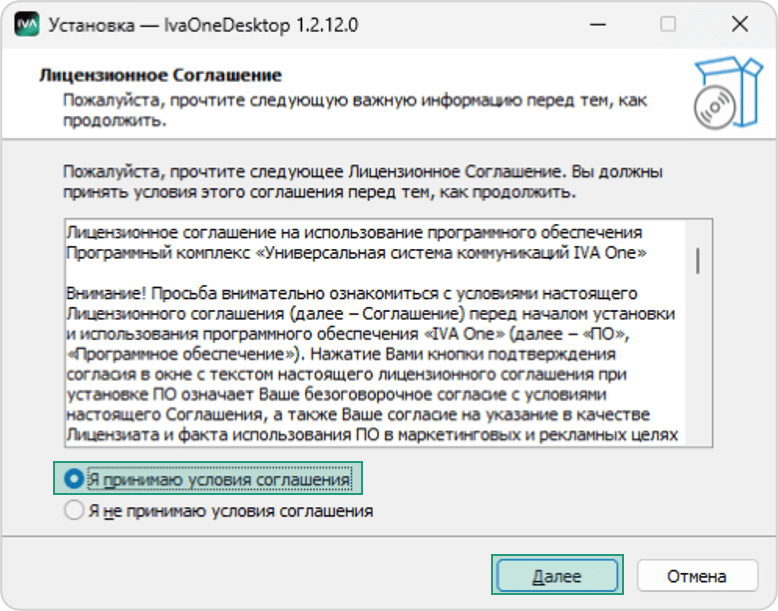The width and height of the screenshot is (778, 611).
Task: Click the "Установка — IvaOneDesktop 1.2.12.0" window title
Action: pyautogui.click(x=203, y=25)
